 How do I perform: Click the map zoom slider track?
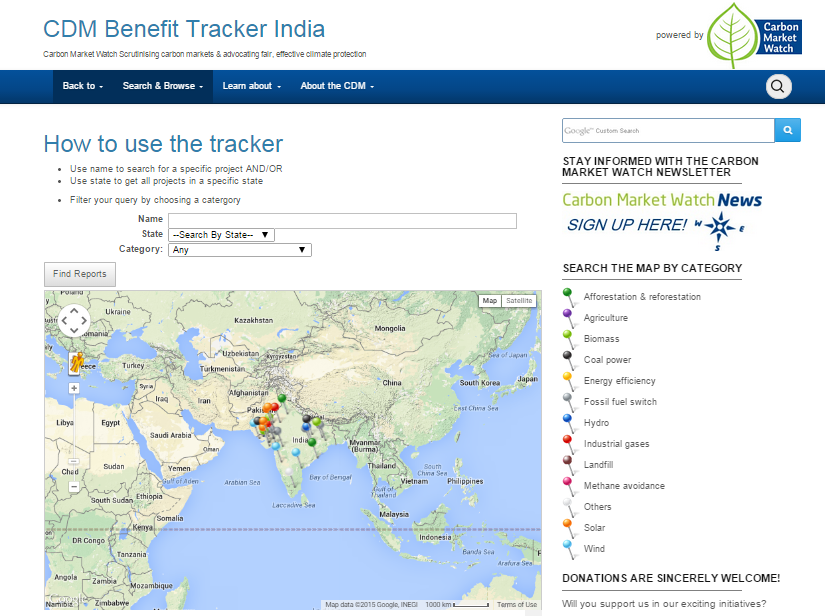74,437
